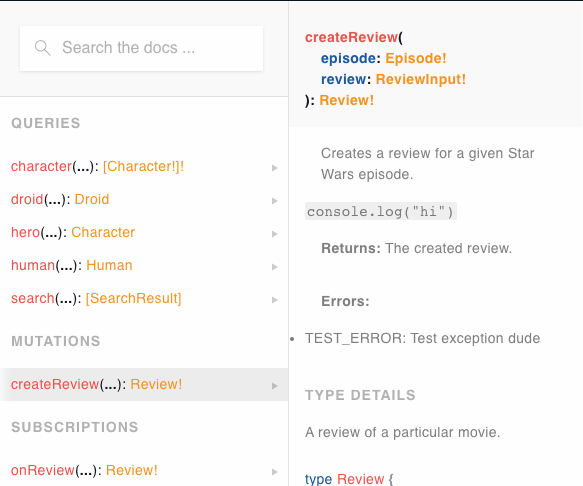Viewport: 583px width, 486px height.
Task: Click the SUBSCRIPTIONS section heading
Action: (x=75, y=427)
